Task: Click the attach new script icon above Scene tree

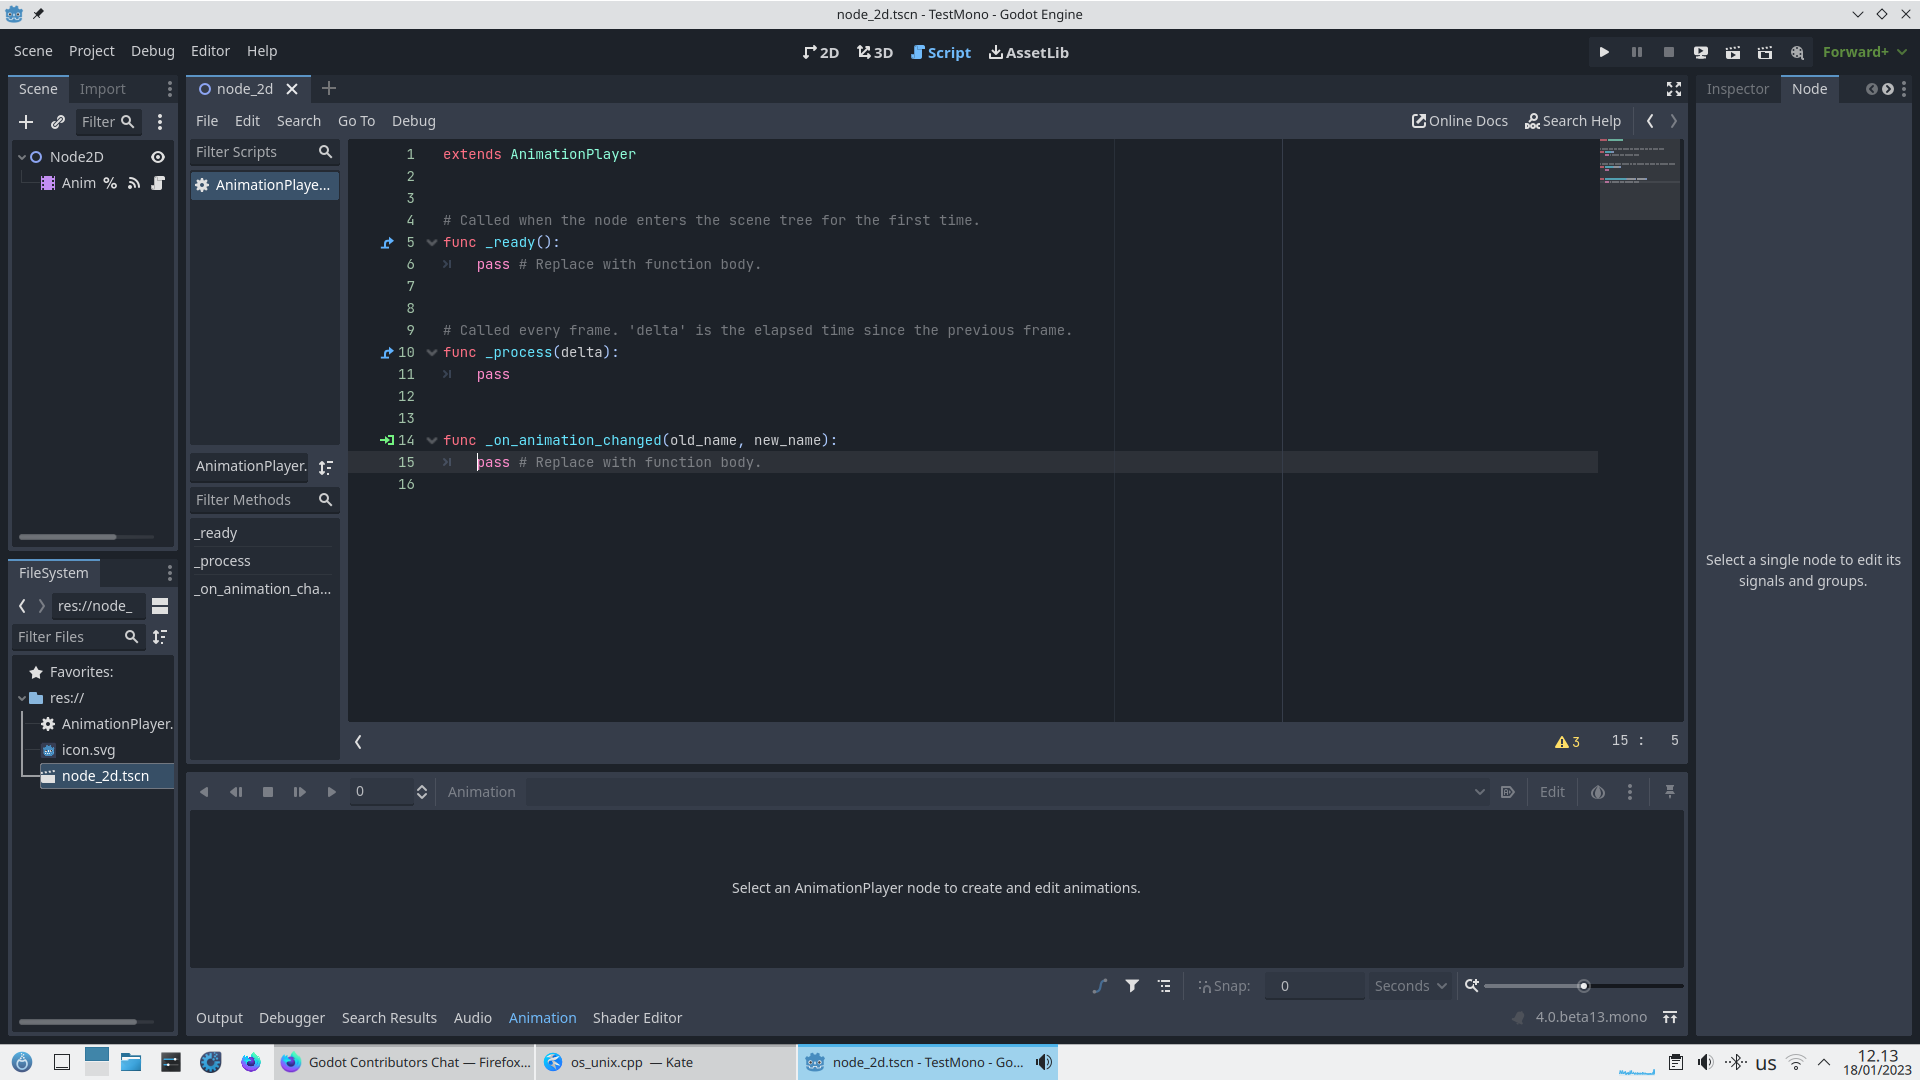Action: click(x=57, y=122)
